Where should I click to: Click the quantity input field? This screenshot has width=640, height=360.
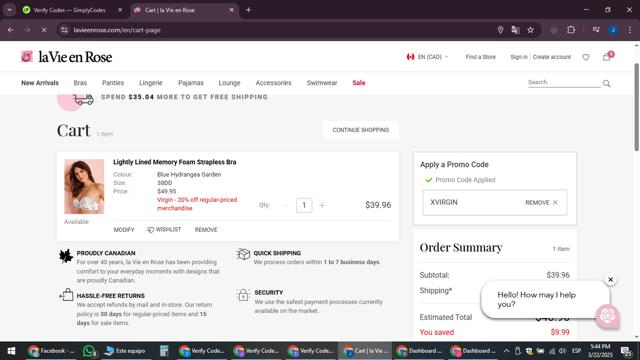tap(304, 205)
